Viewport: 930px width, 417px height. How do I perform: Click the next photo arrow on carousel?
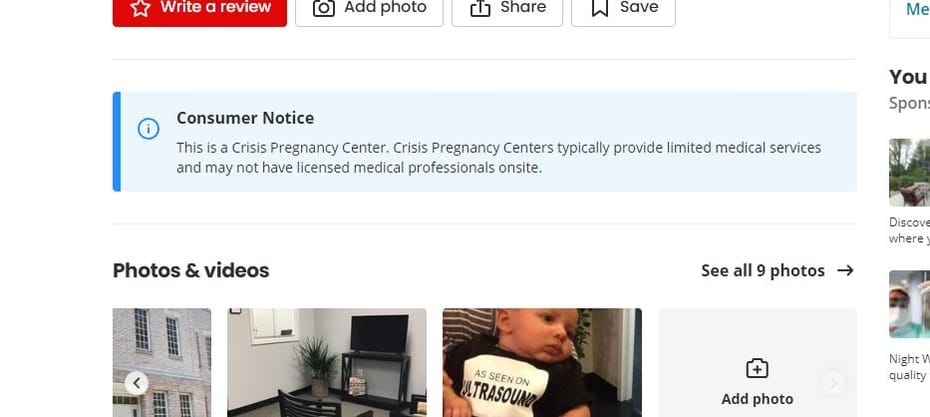tap(833, 383)
